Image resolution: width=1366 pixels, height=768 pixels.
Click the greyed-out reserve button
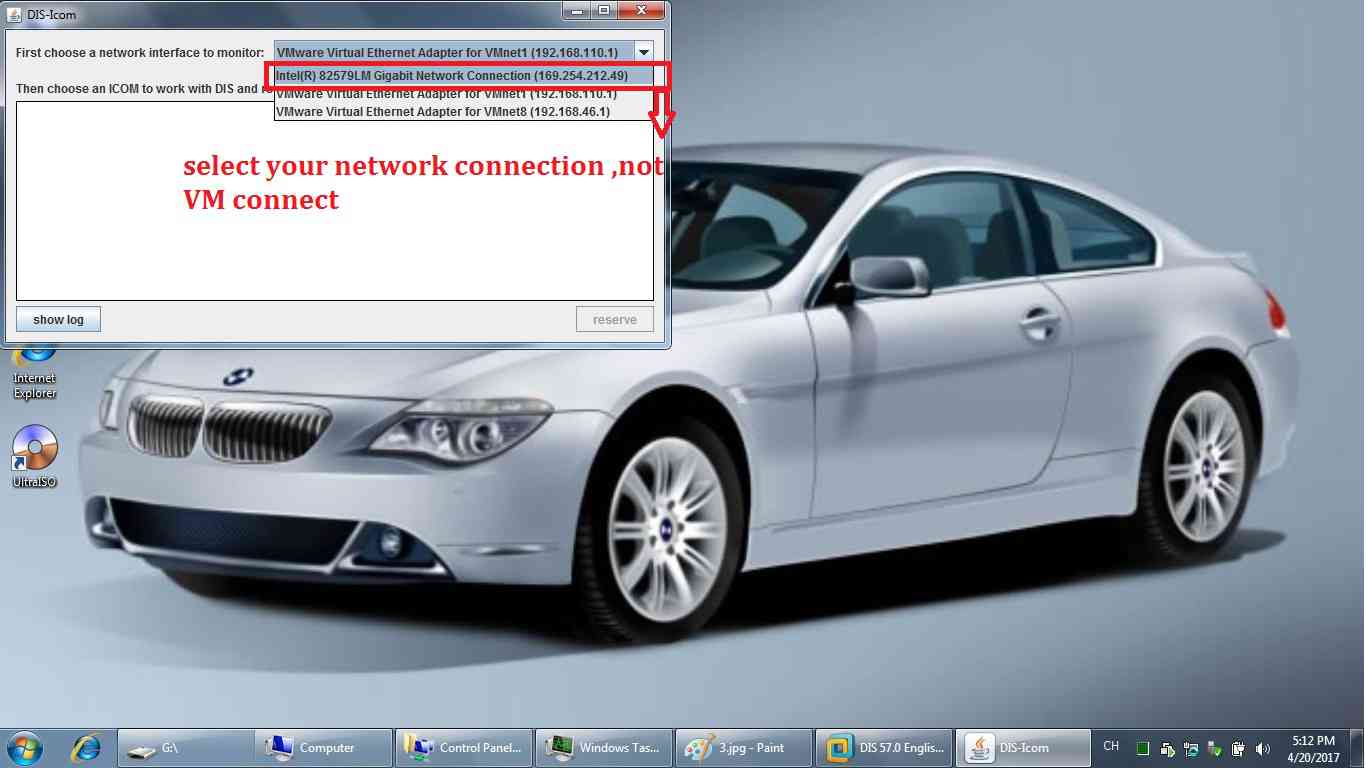pos(614,320)
